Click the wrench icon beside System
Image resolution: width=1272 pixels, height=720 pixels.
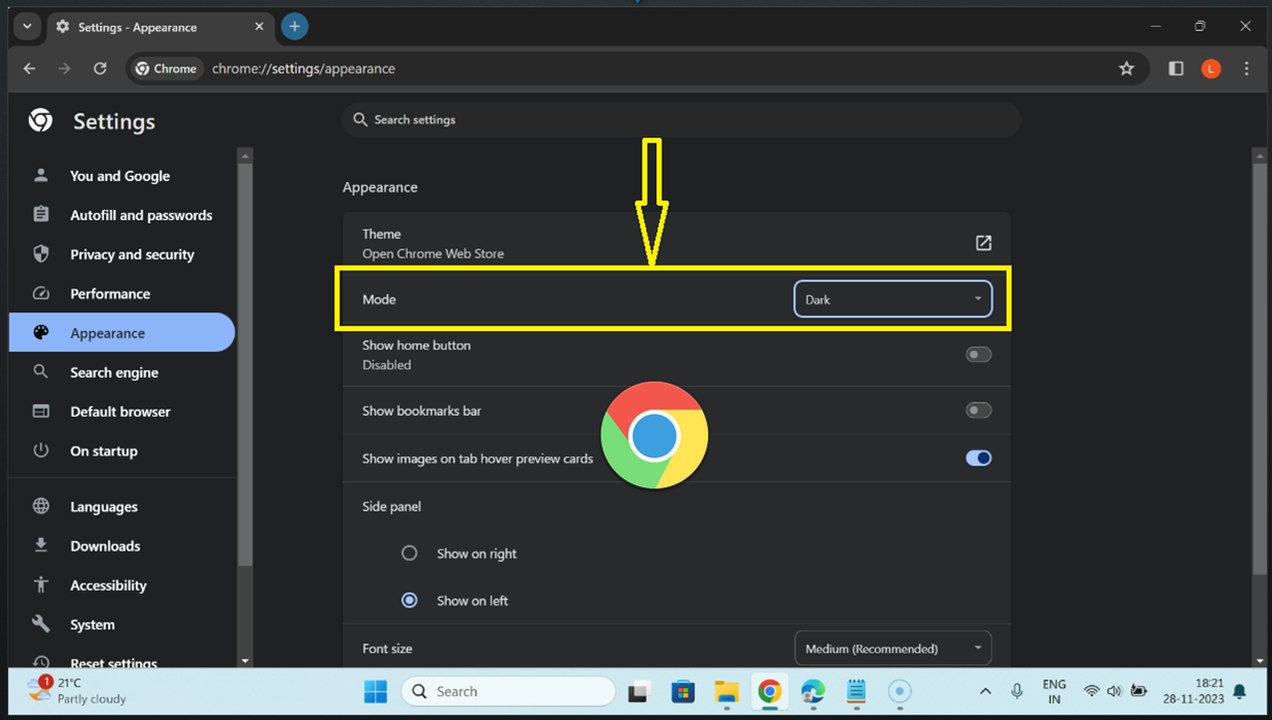(41, 625)
